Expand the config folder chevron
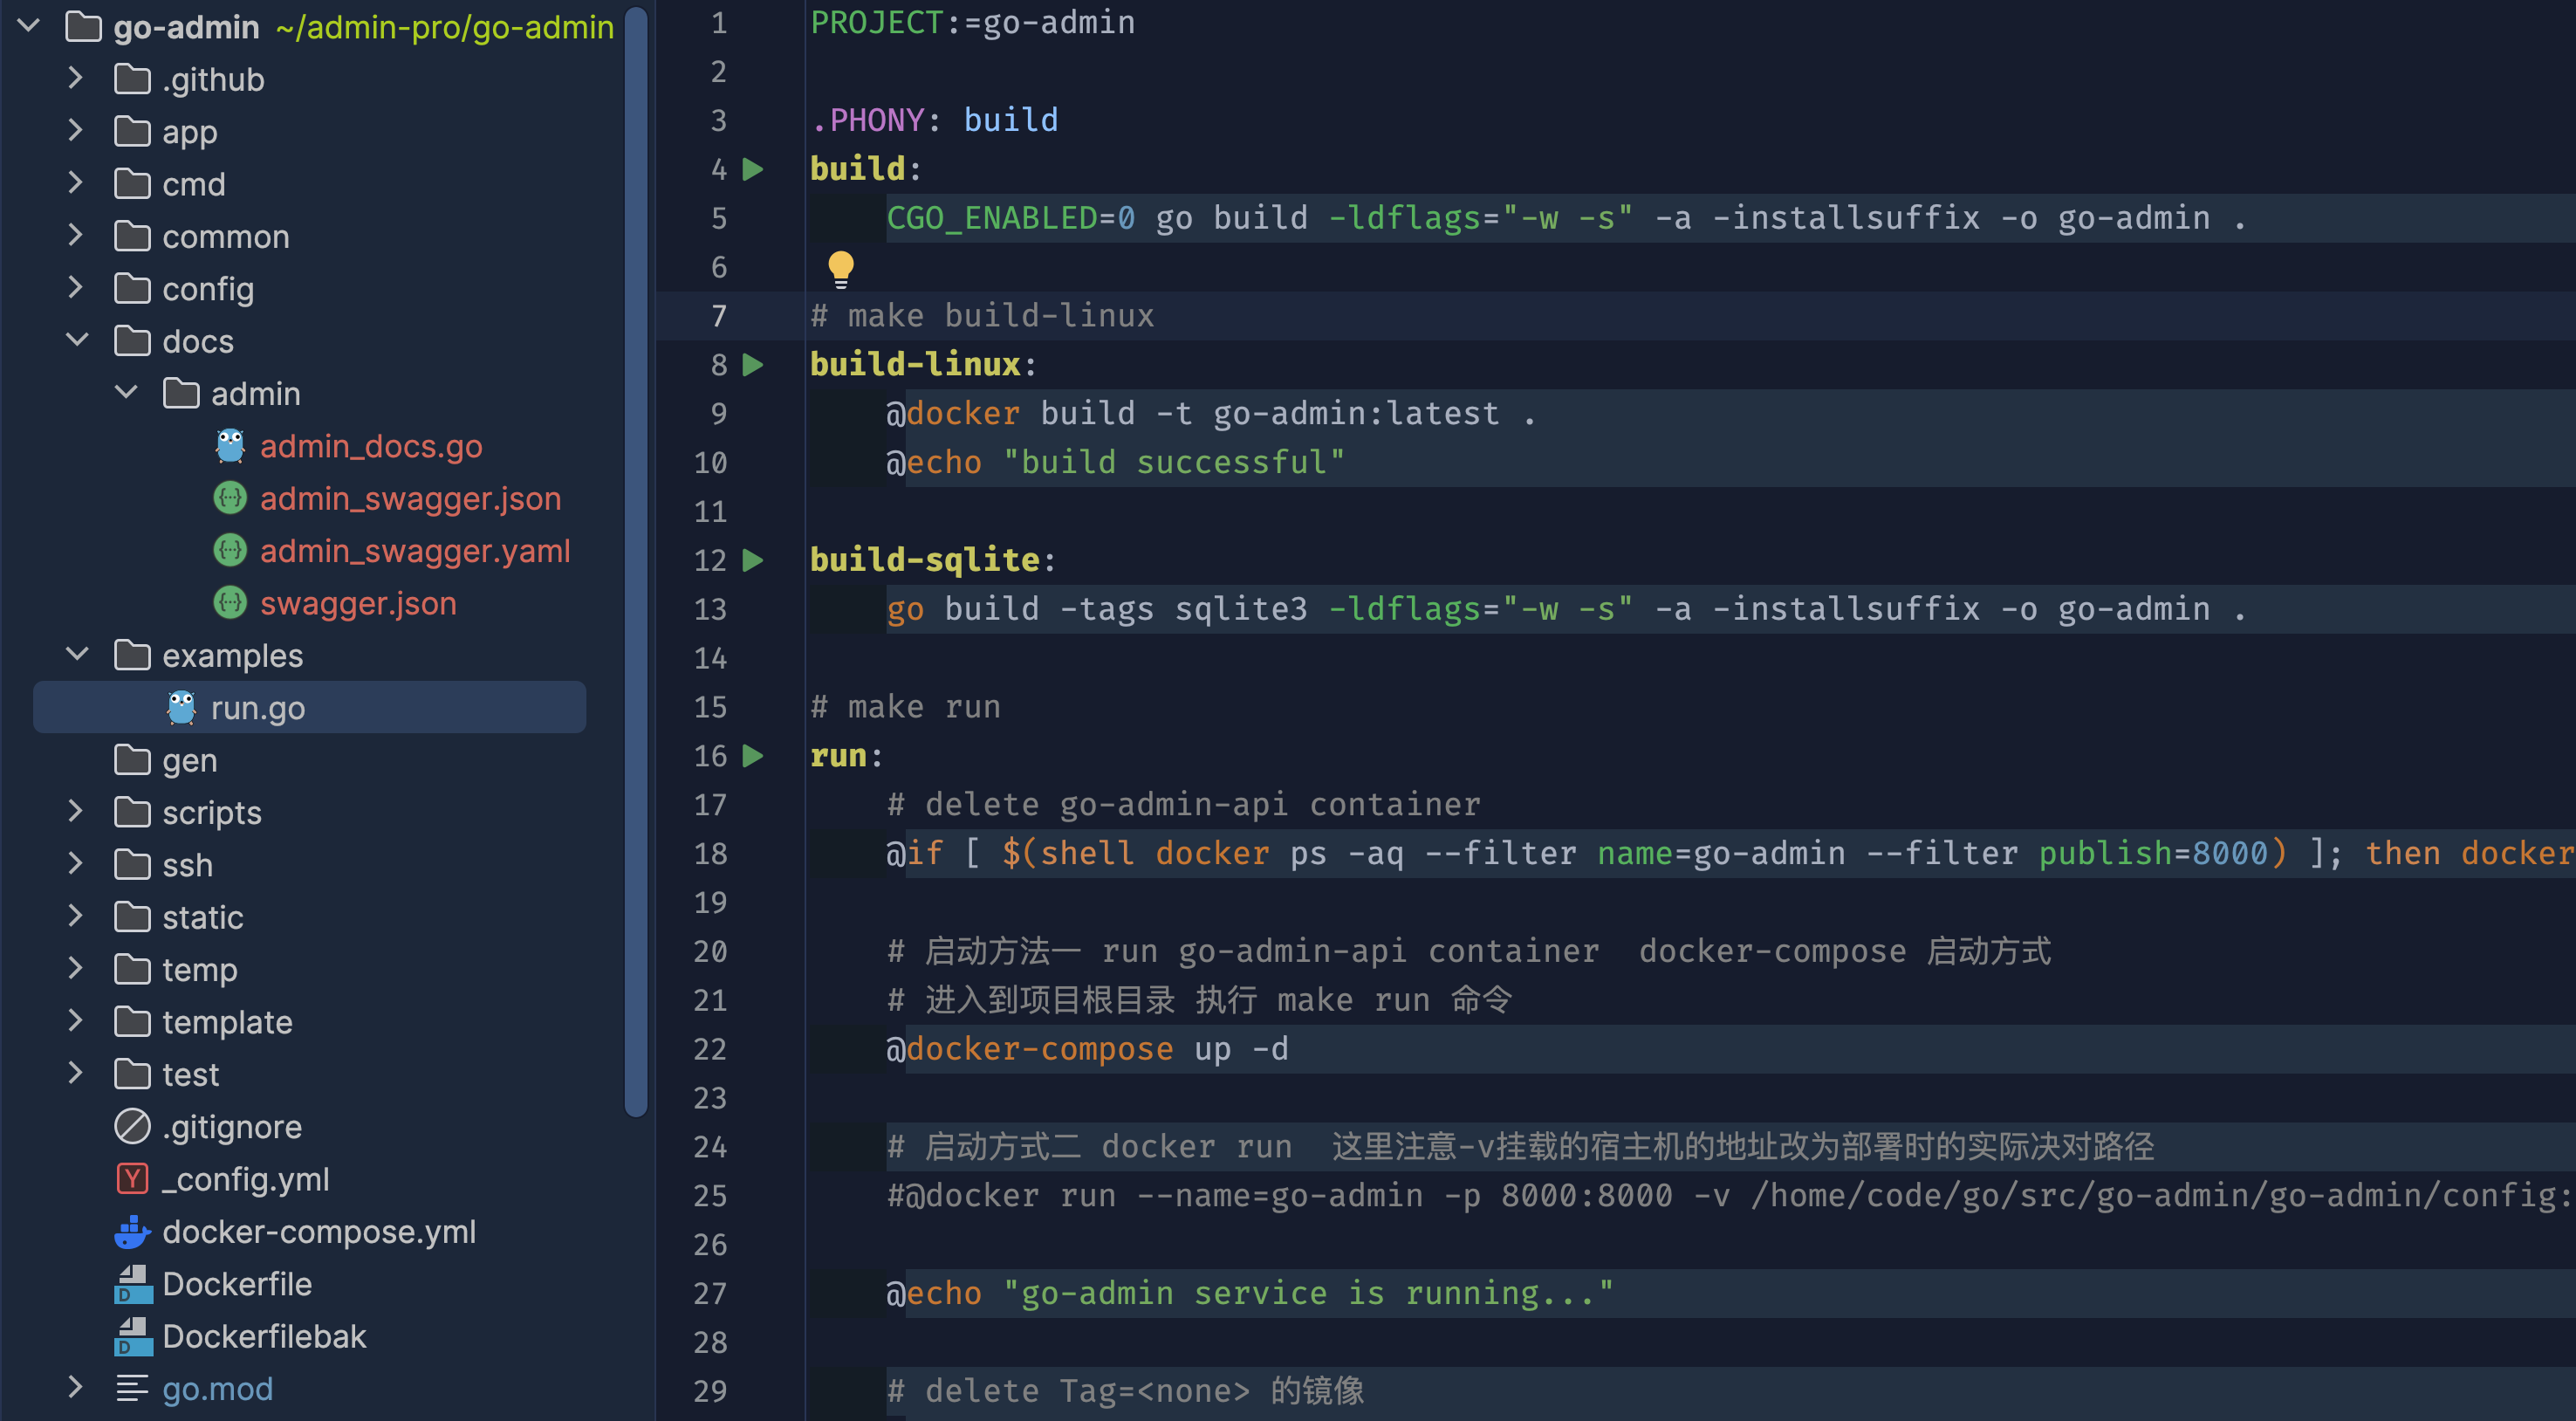The image size is (2576, 1421). click(x=75, y=287)
